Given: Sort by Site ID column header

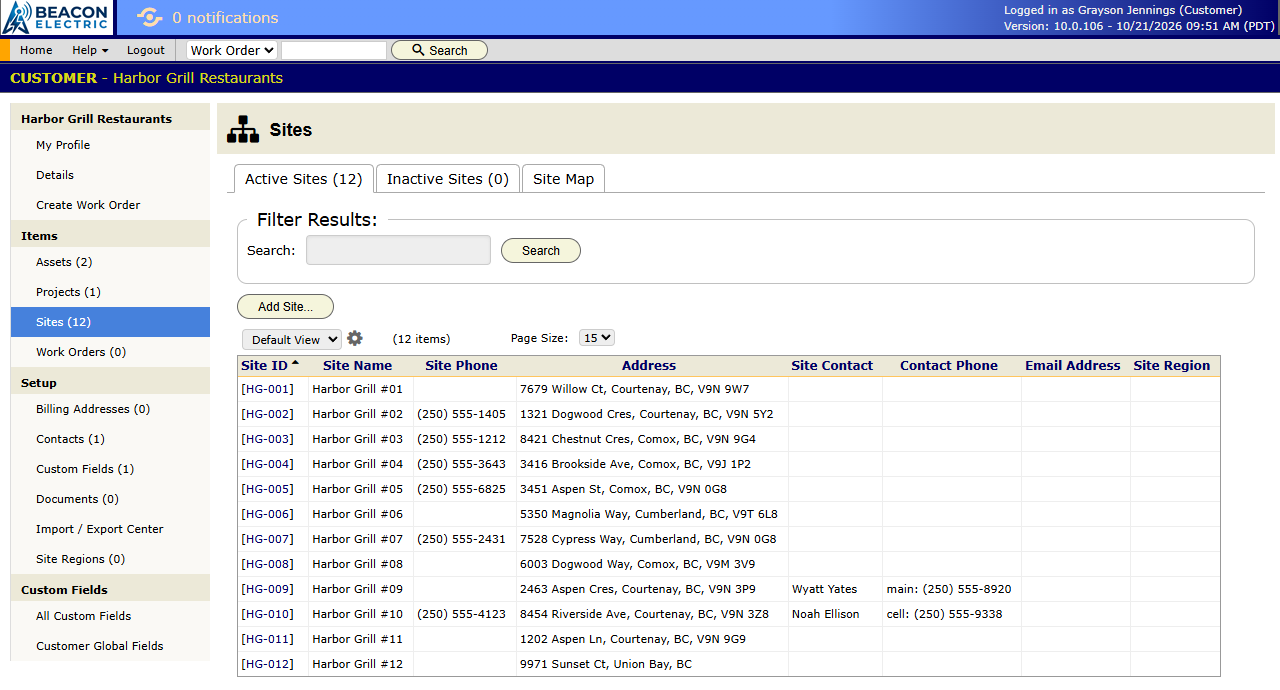Looking at the screenshot, I should point(264,366).
